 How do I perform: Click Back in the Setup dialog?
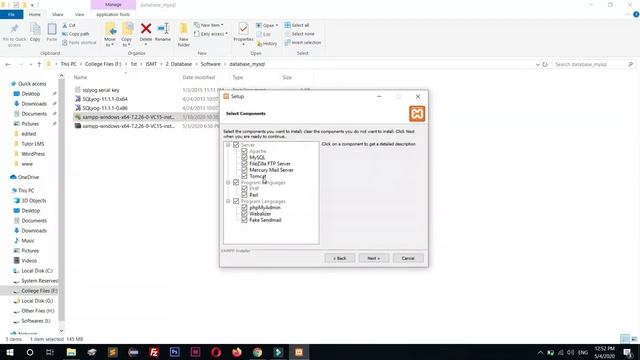pos(340,258)
